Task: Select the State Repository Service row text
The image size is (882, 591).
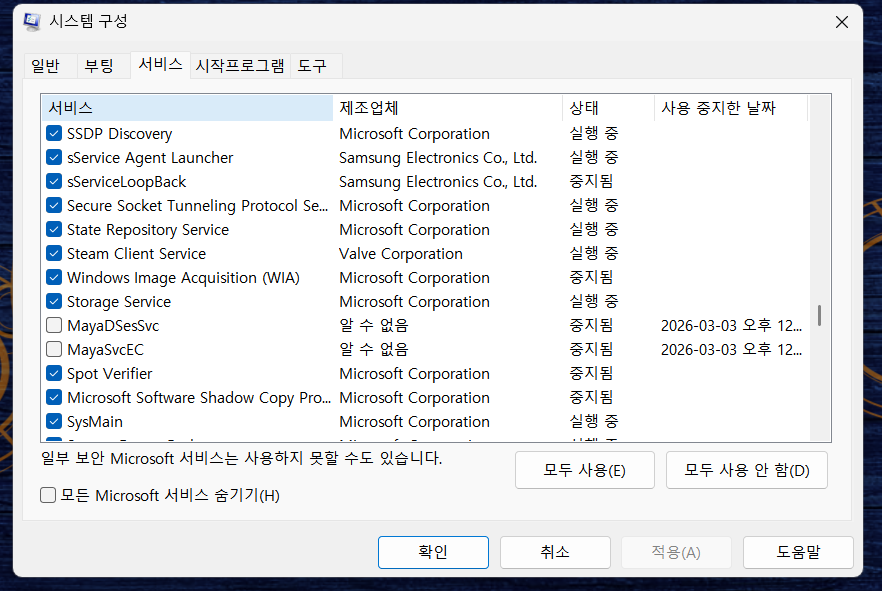Action: coord(148,229)
